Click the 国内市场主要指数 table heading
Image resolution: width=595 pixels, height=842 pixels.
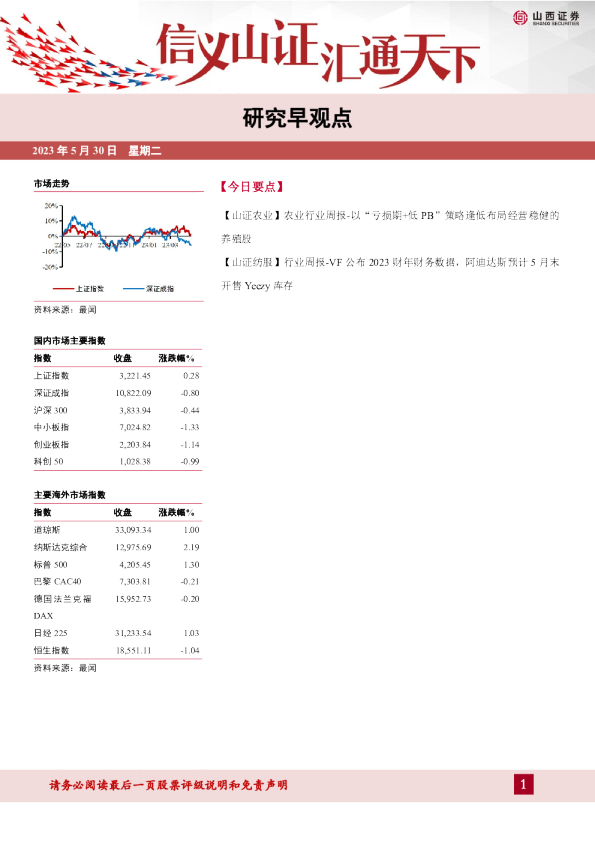(70, 340)
